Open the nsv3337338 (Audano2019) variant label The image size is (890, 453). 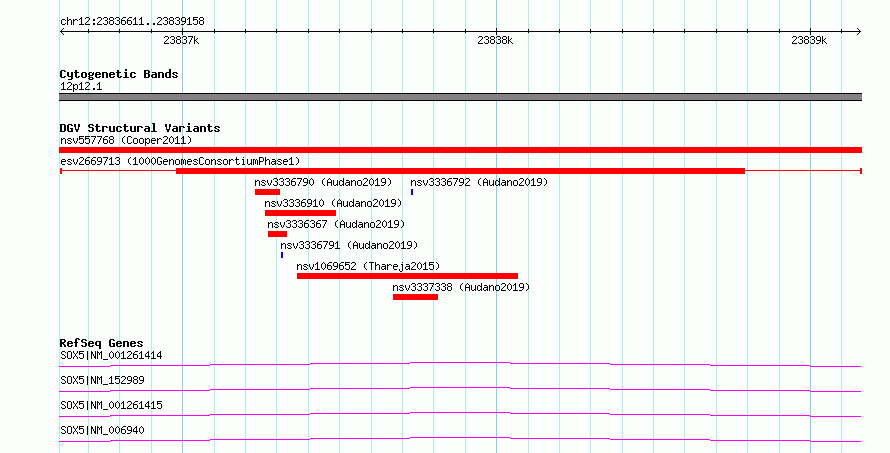pos(461,287)
